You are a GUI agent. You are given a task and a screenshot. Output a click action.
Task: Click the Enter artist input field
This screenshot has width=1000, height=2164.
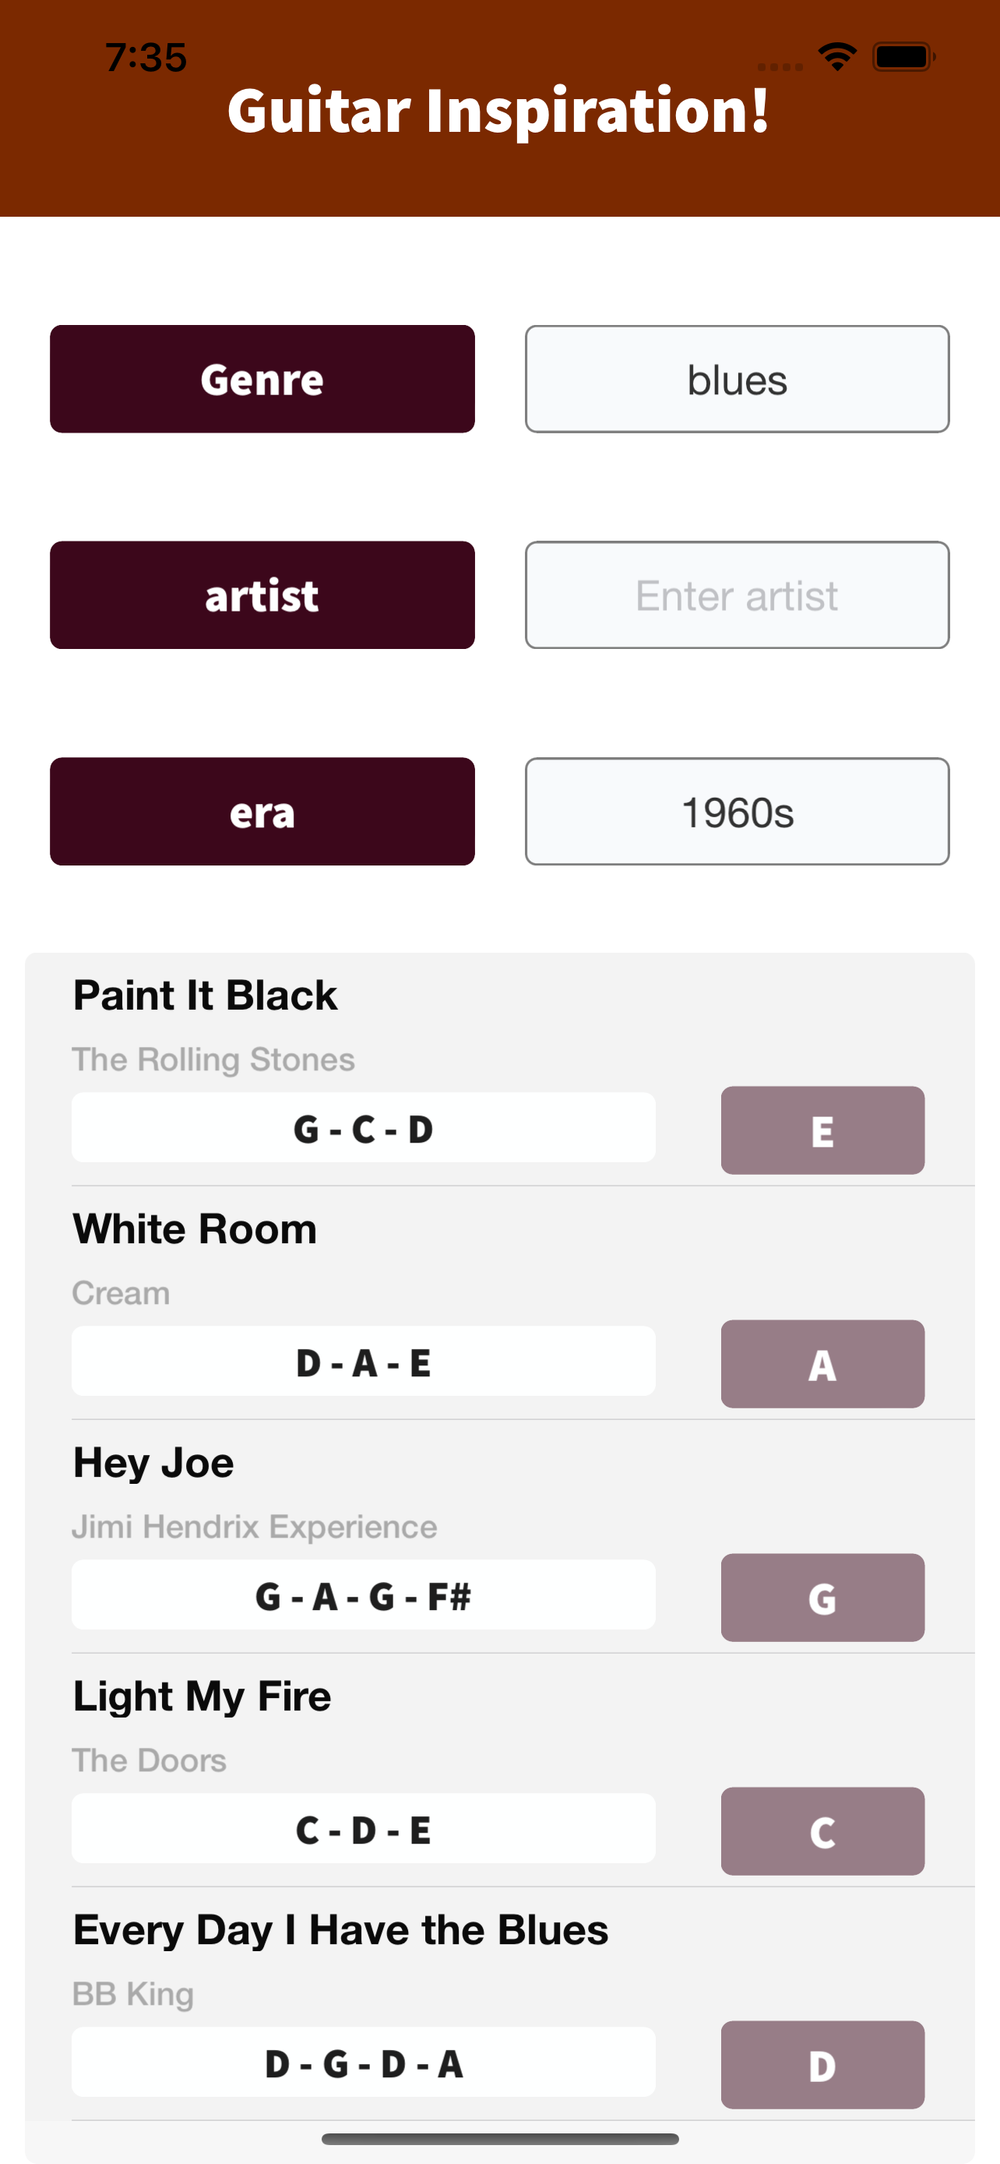pyautogui.click(x=737, y=595)
